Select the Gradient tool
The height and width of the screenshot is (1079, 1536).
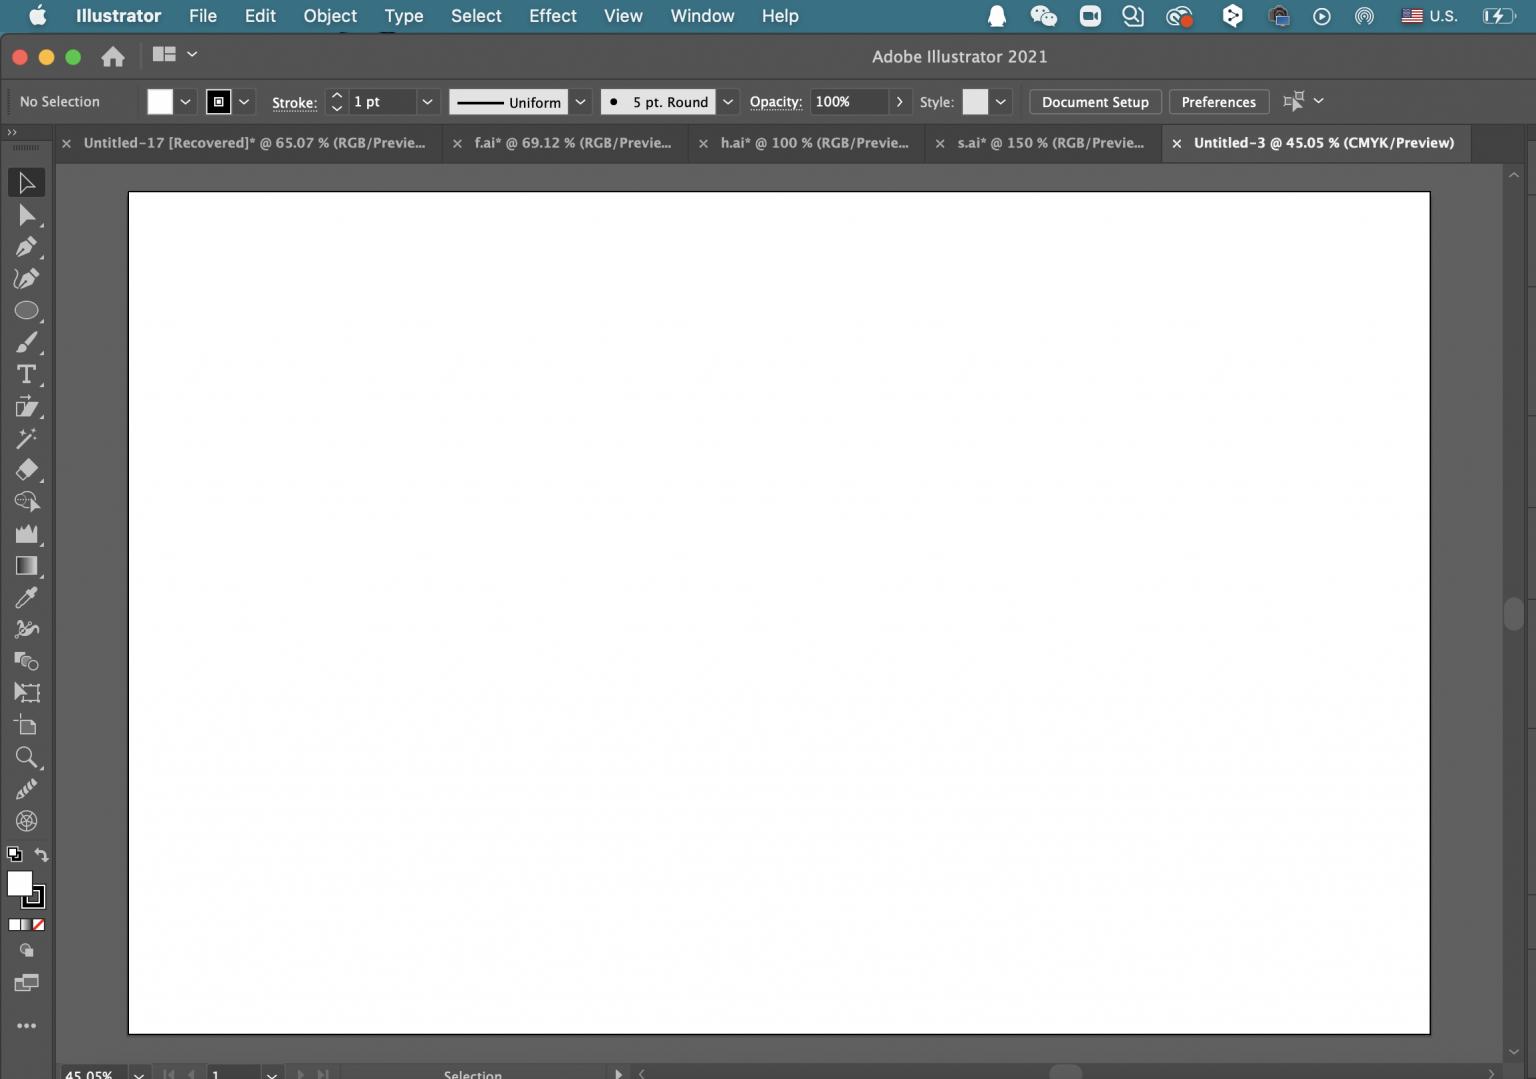27,567
